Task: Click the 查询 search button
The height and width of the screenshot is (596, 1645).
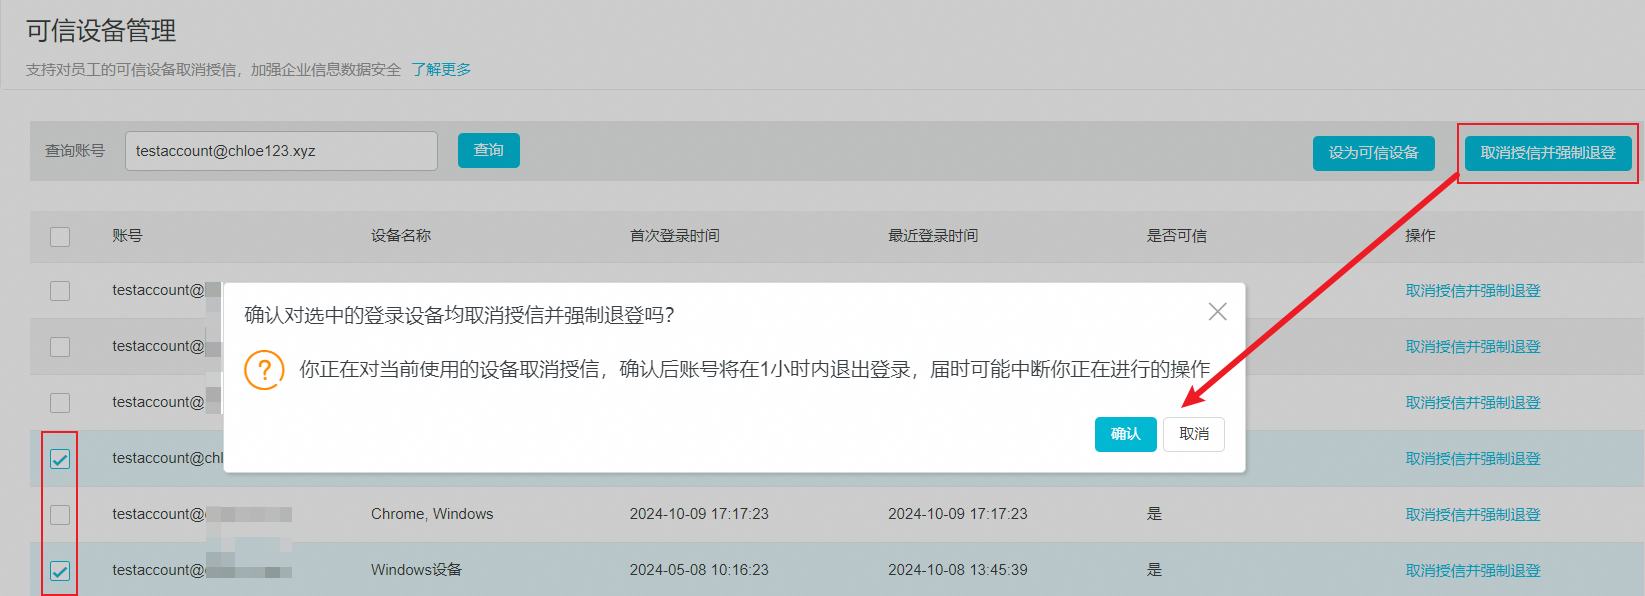Action: 488,150
